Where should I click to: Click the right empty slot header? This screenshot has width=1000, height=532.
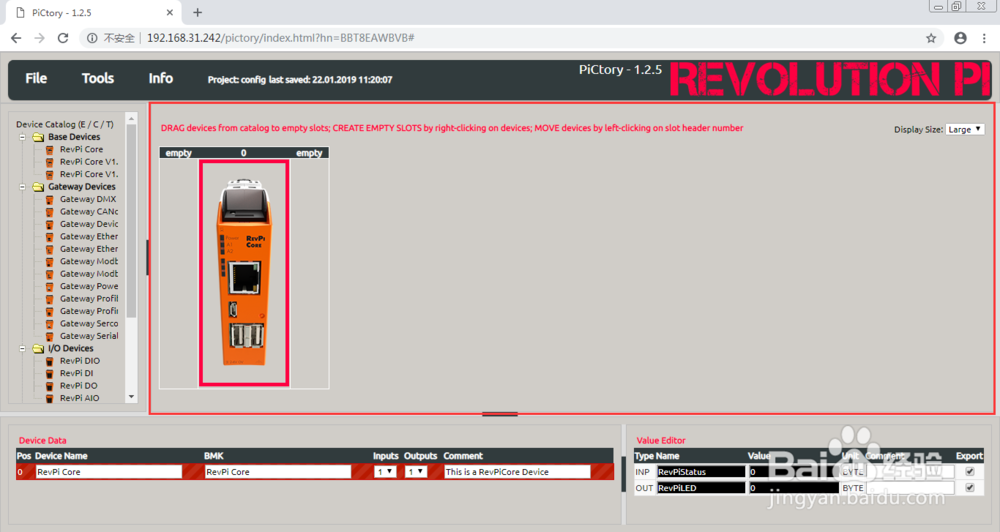pos(309,153)
